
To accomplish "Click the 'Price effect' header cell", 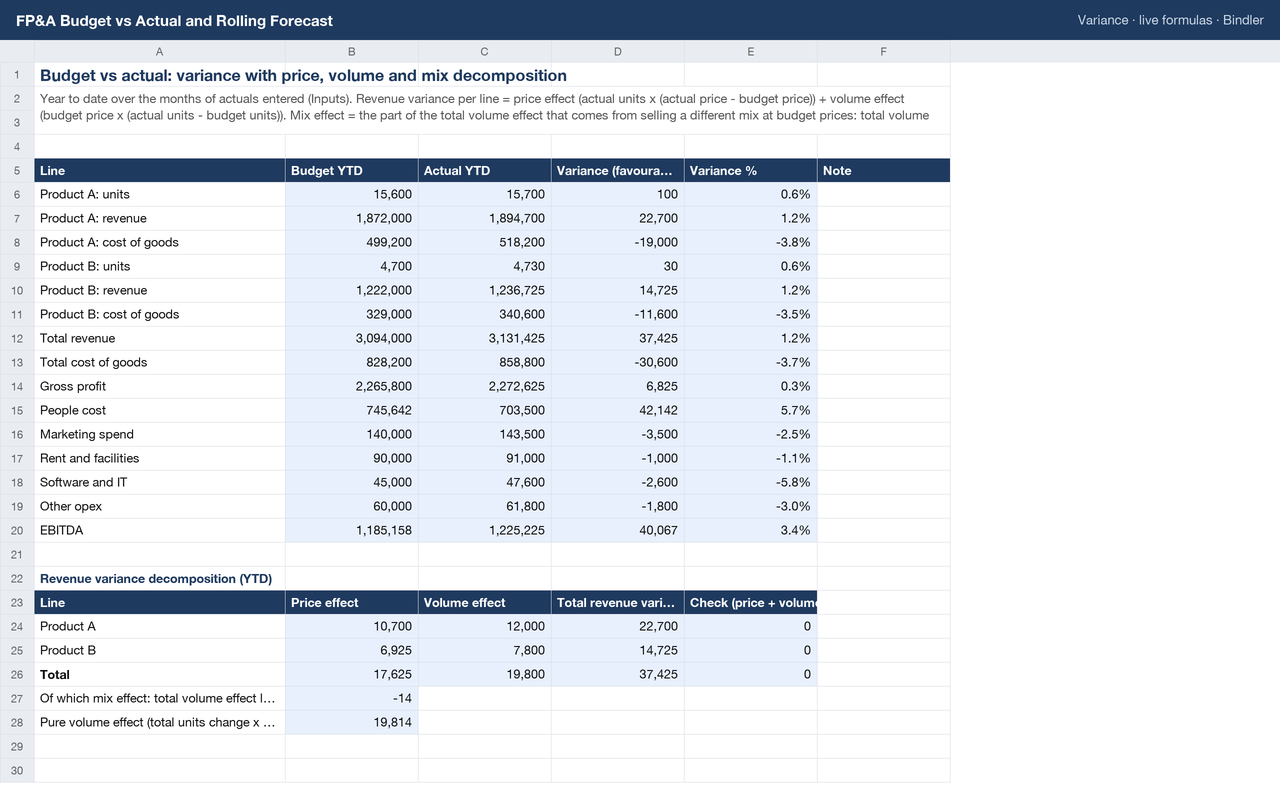I will [x=352, y=603].
